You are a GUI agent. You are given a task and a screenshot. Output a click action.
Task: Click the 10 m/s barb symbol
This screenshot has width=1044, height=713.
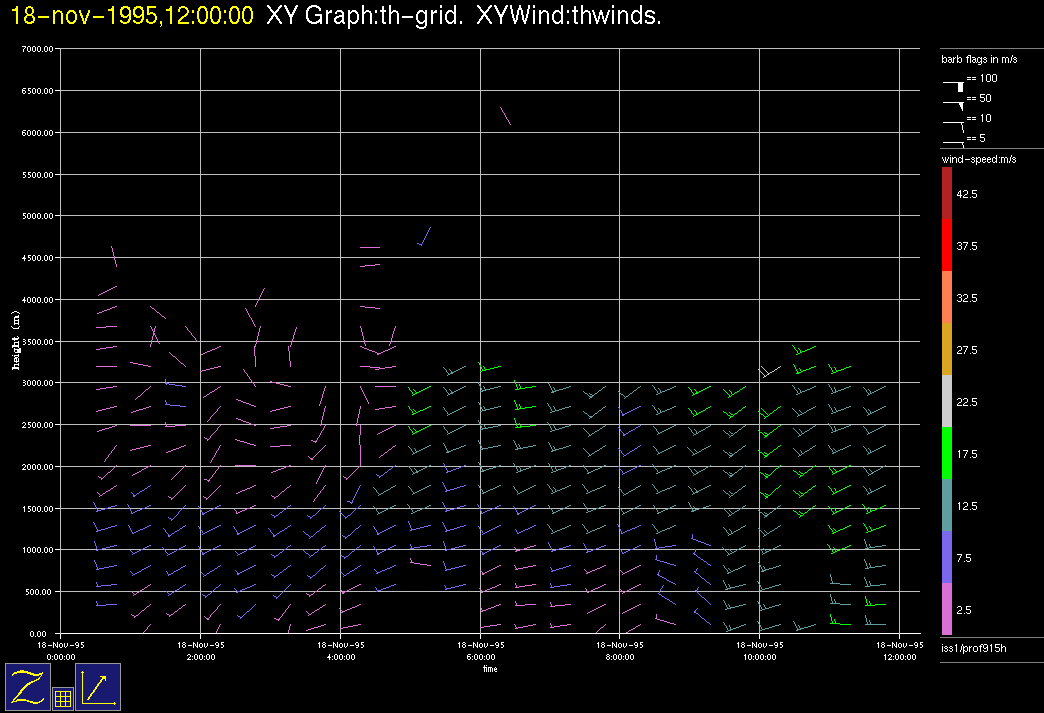955,124
